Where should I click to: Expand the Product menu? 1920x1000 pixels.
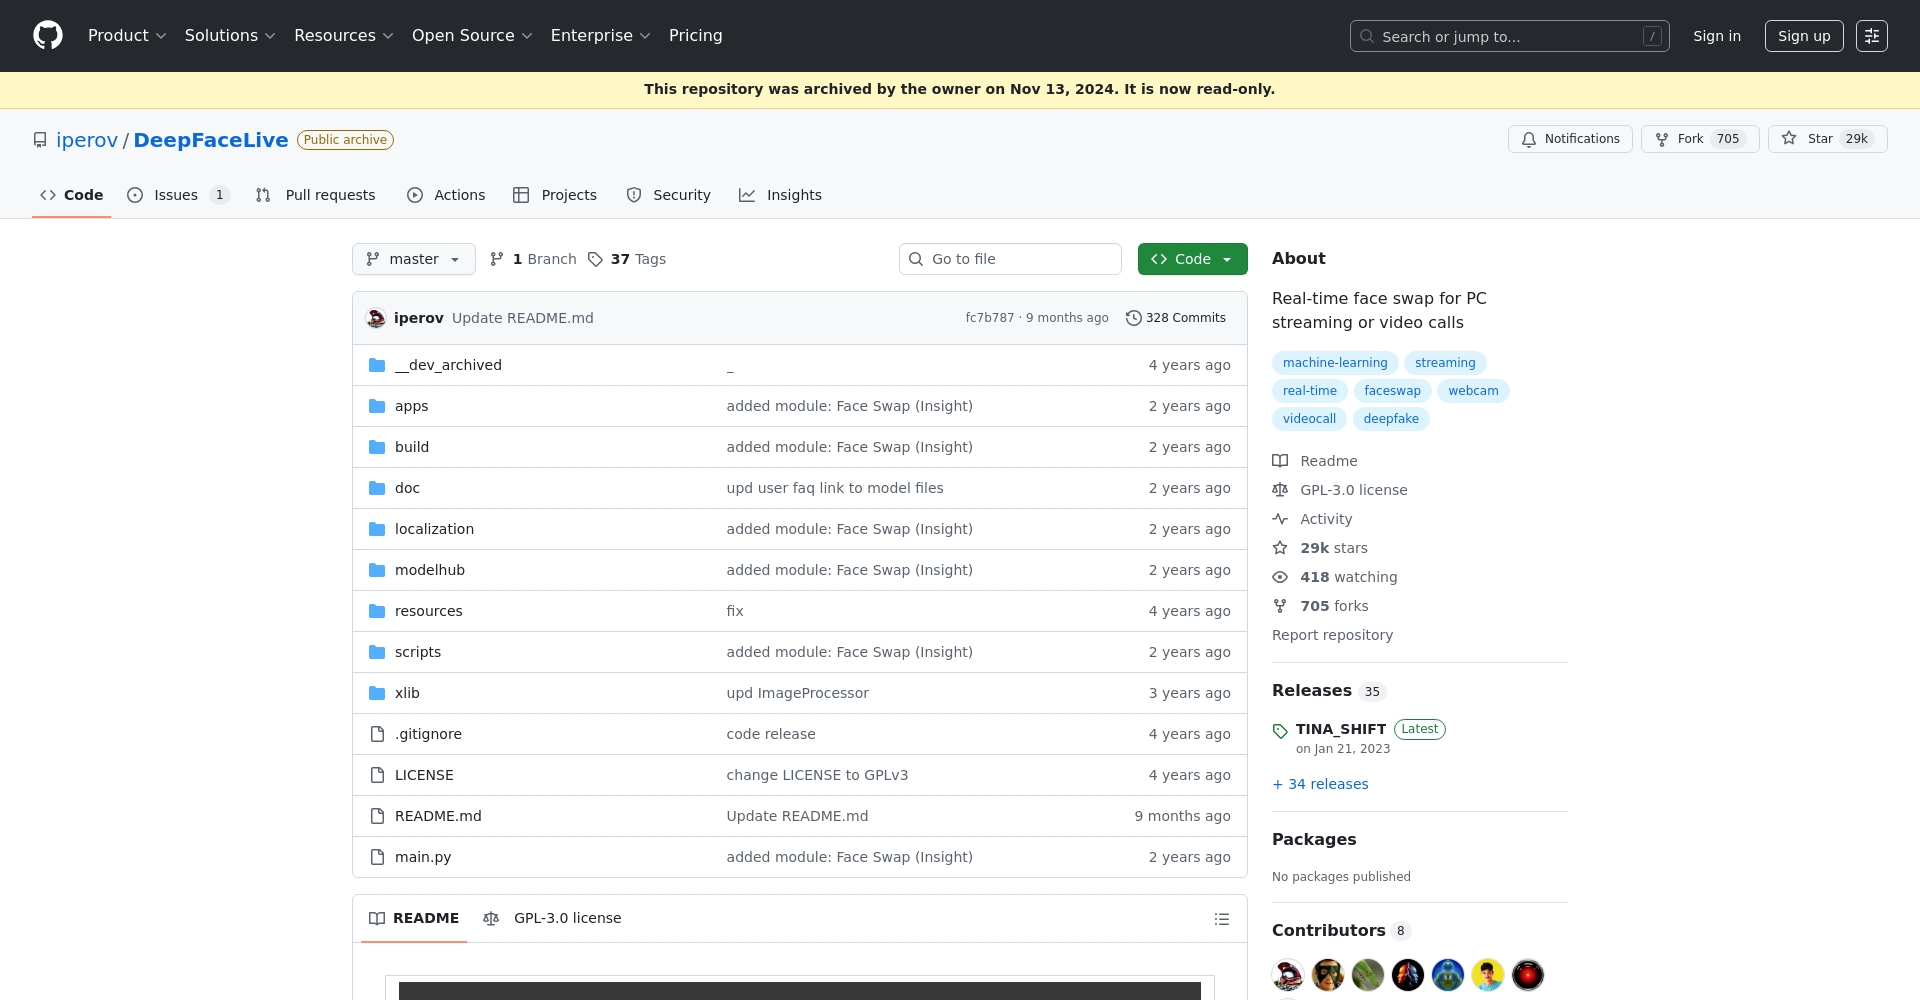[x=127, y=36]
